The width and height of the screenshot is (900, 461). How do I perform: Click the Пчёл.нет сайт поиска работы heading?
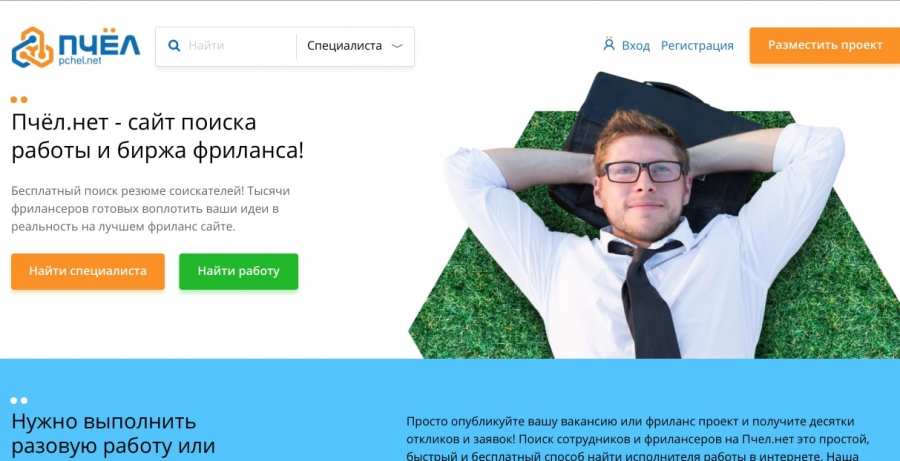pos(158,137)
